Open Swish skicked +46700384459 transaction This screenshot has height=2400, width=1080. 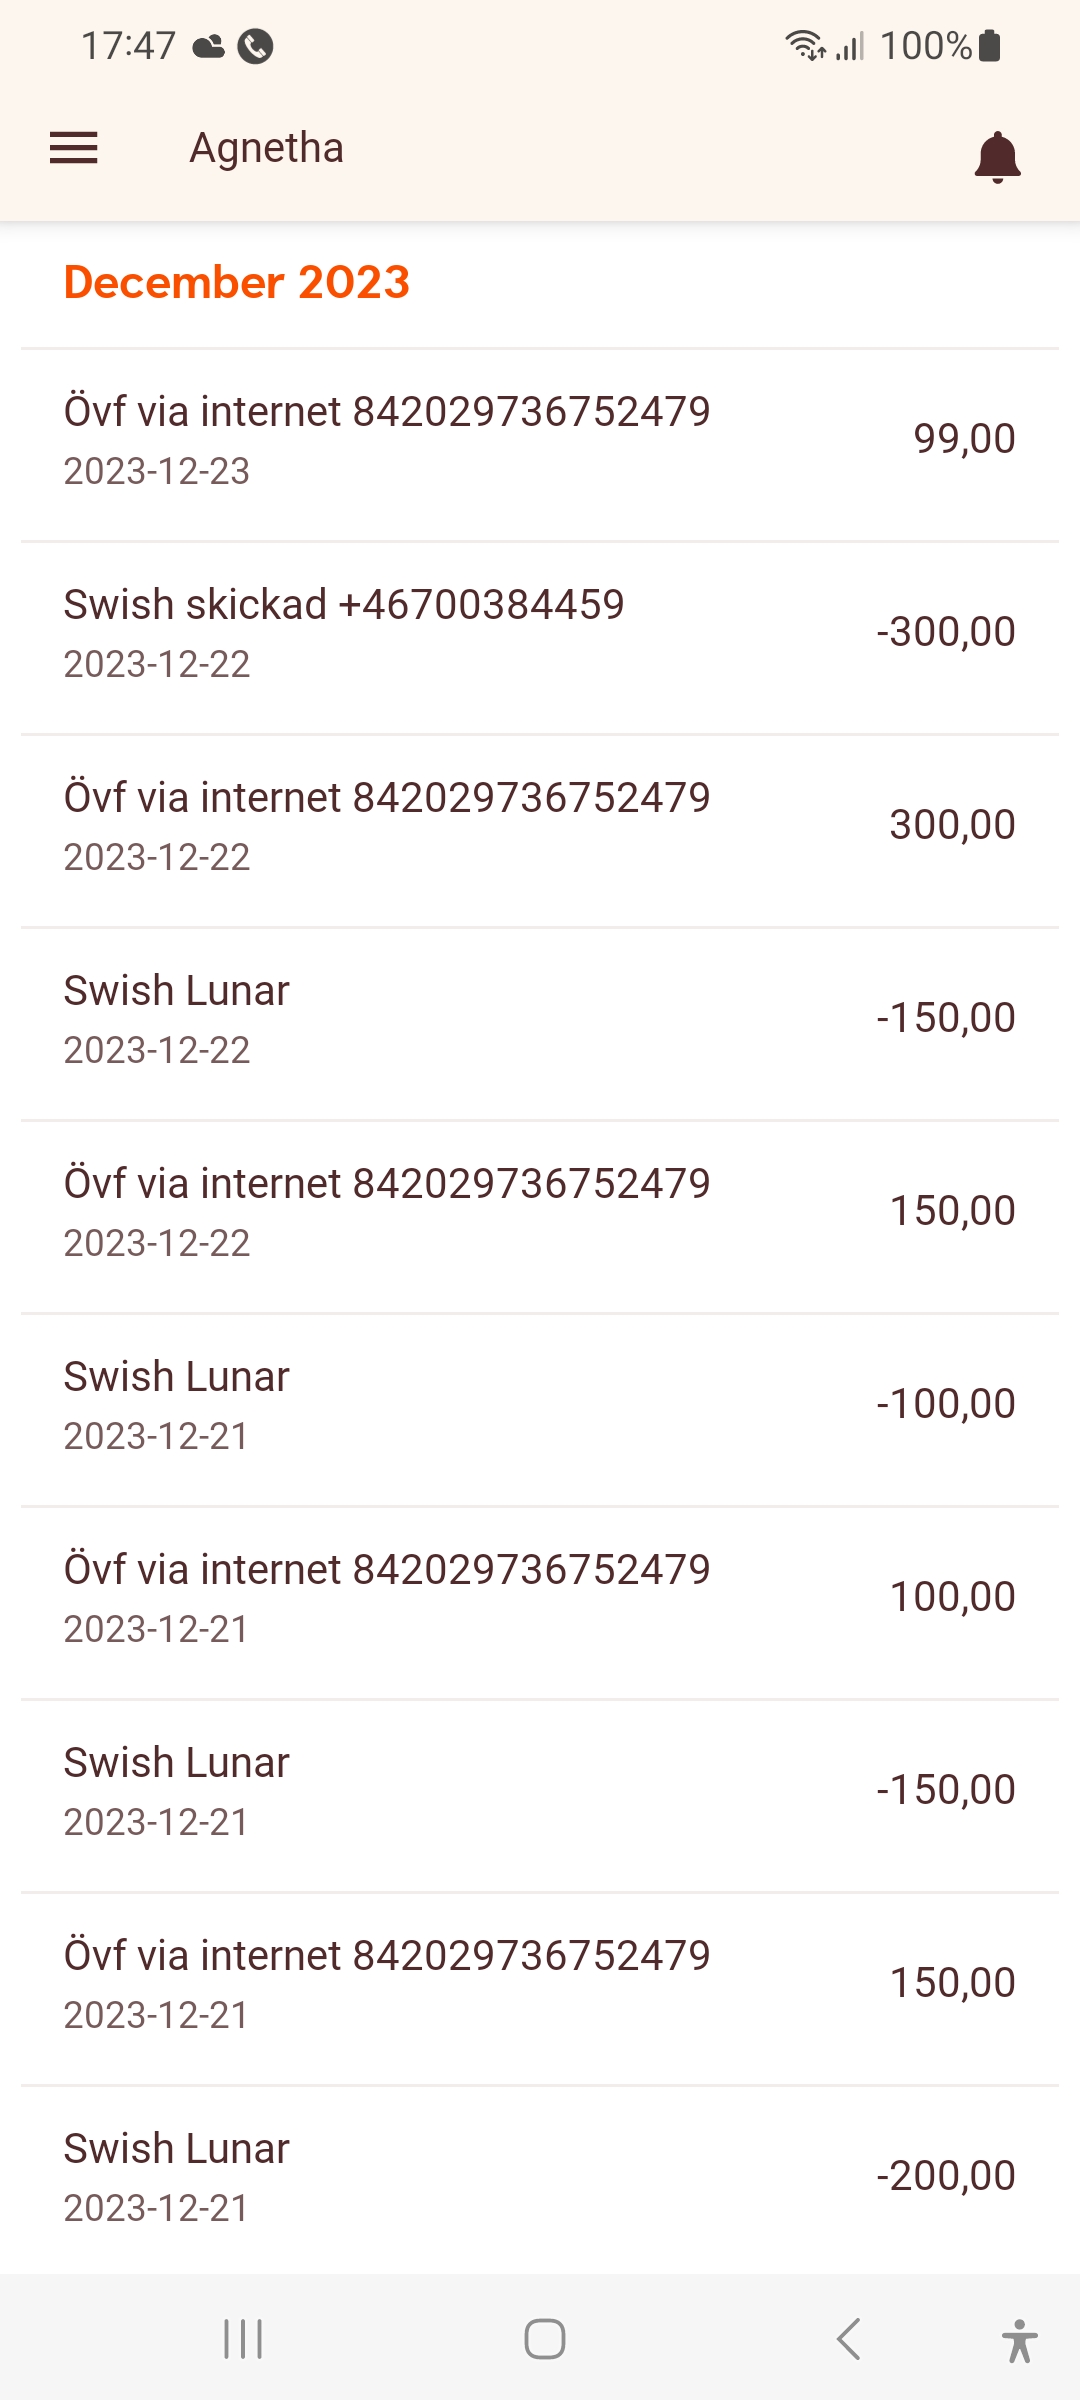tap(540, 633)
